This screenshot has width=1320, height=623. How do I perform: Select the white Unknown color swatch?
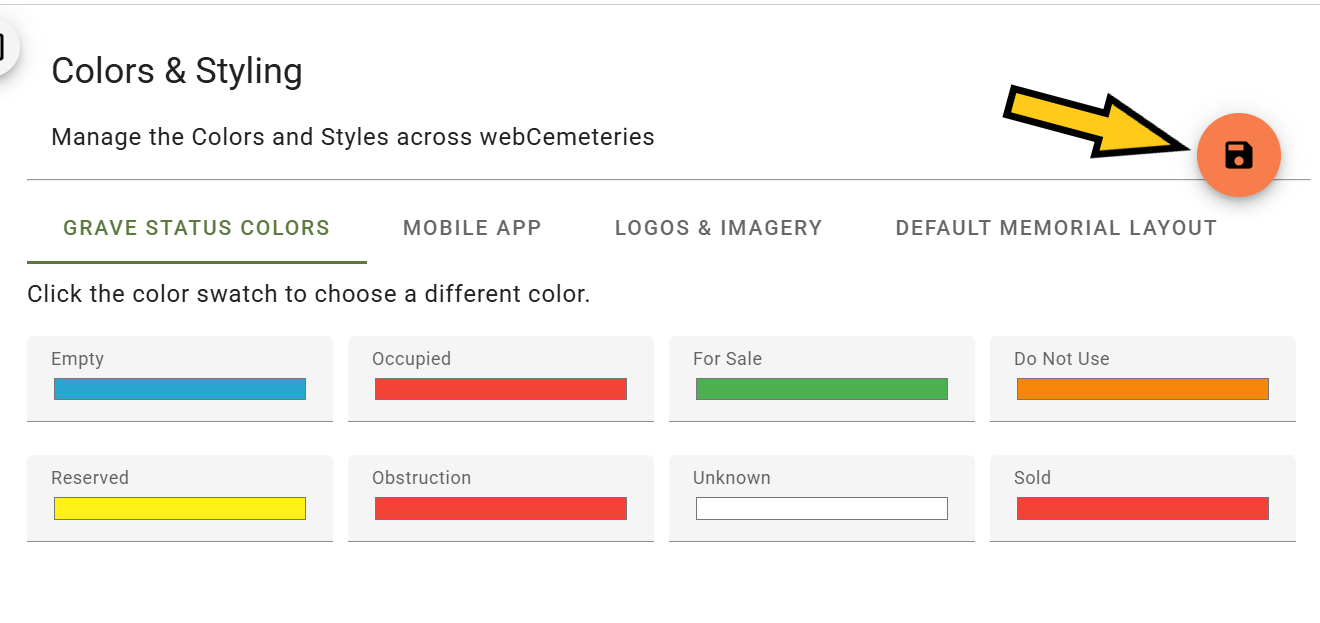tap(822, 508)
